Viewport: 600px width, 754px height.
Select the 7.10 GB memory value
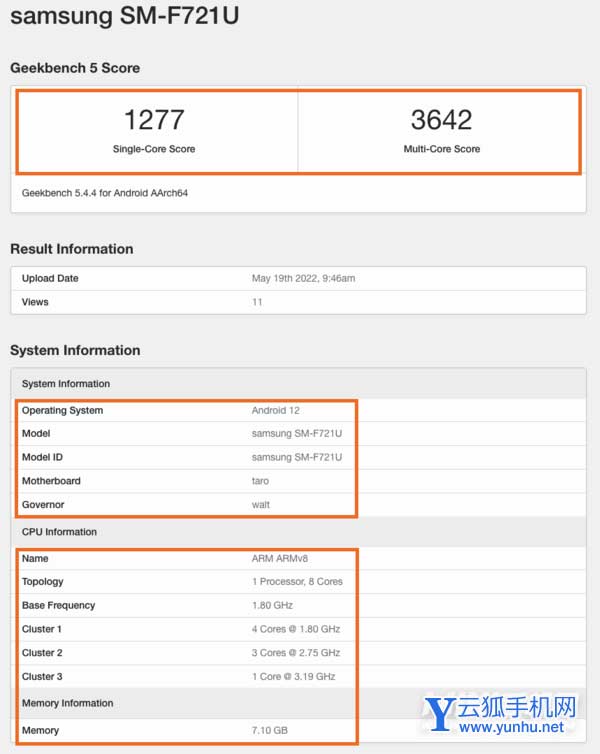[270, 730]
